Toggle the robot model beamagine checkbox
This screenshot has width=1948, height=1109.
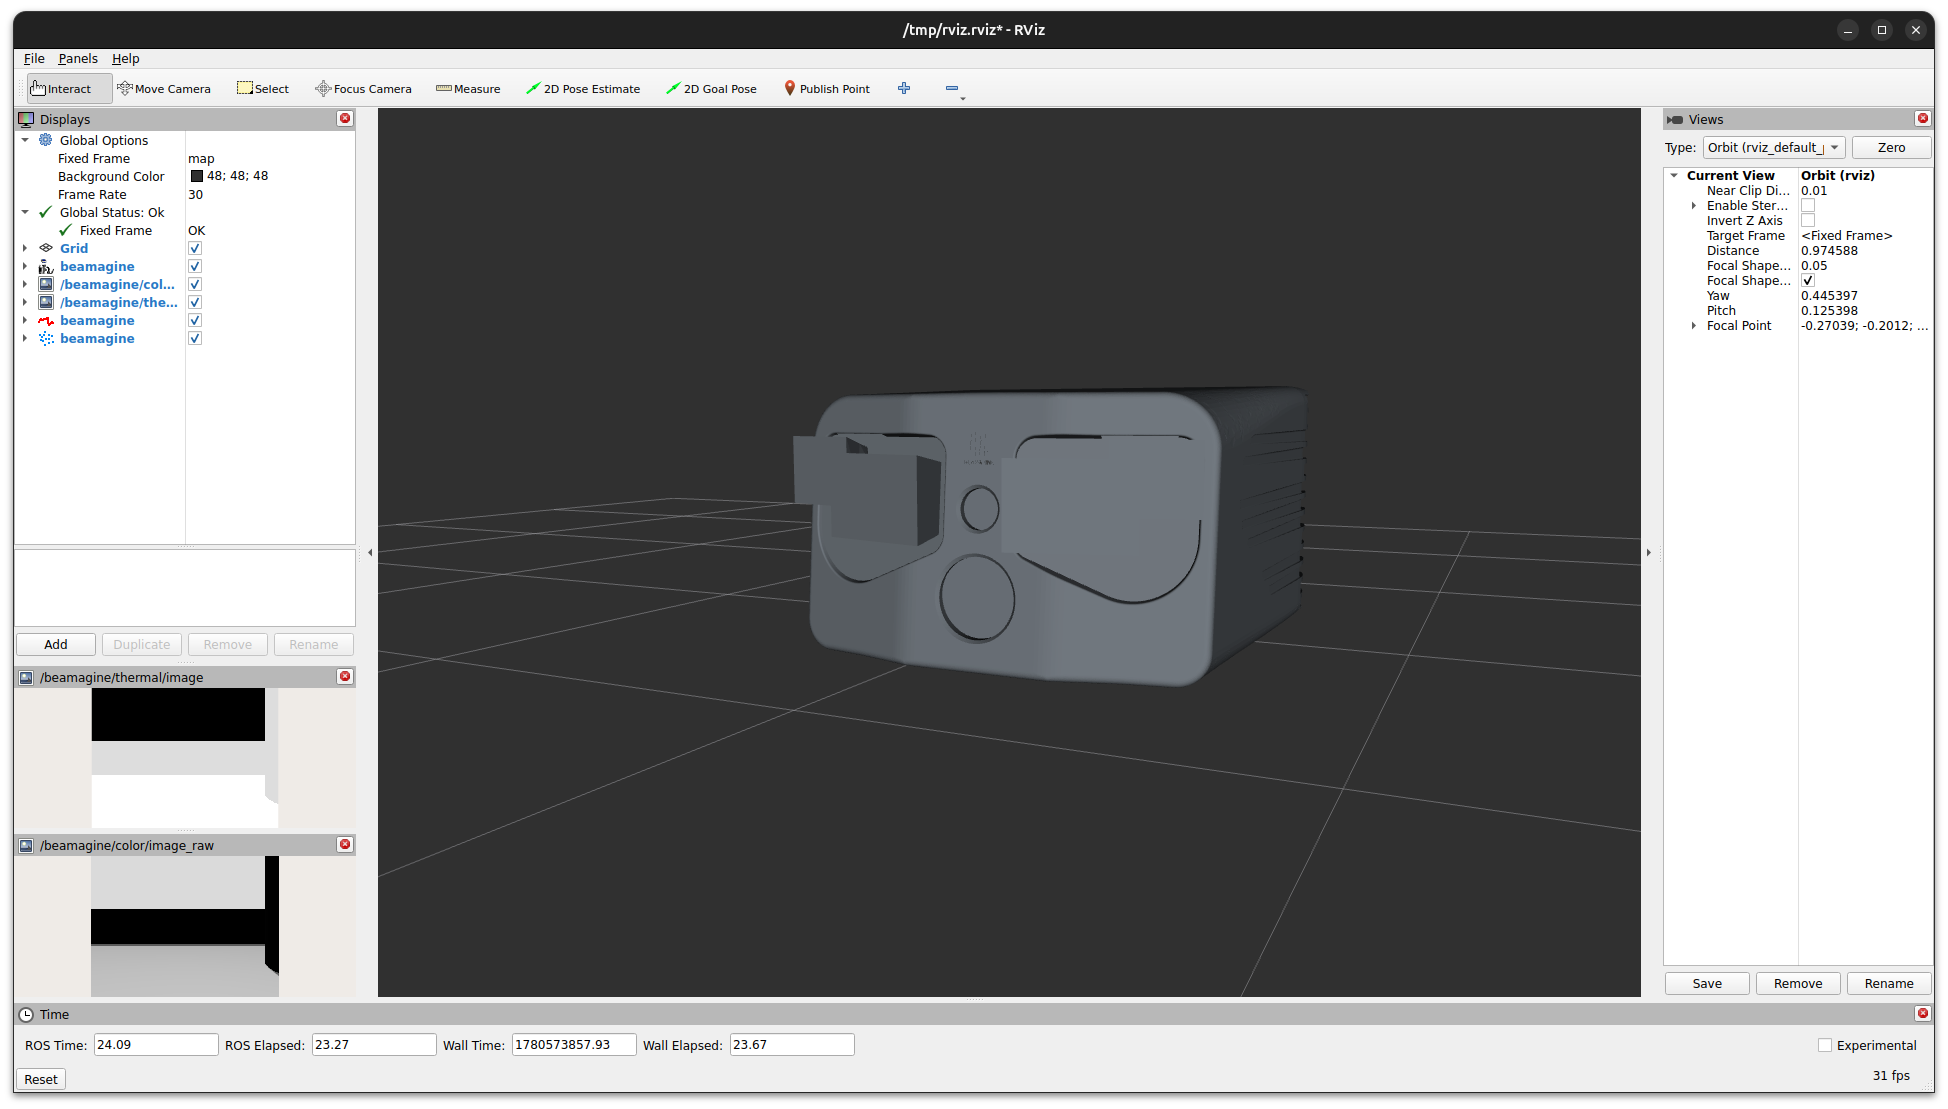point(195,266)
